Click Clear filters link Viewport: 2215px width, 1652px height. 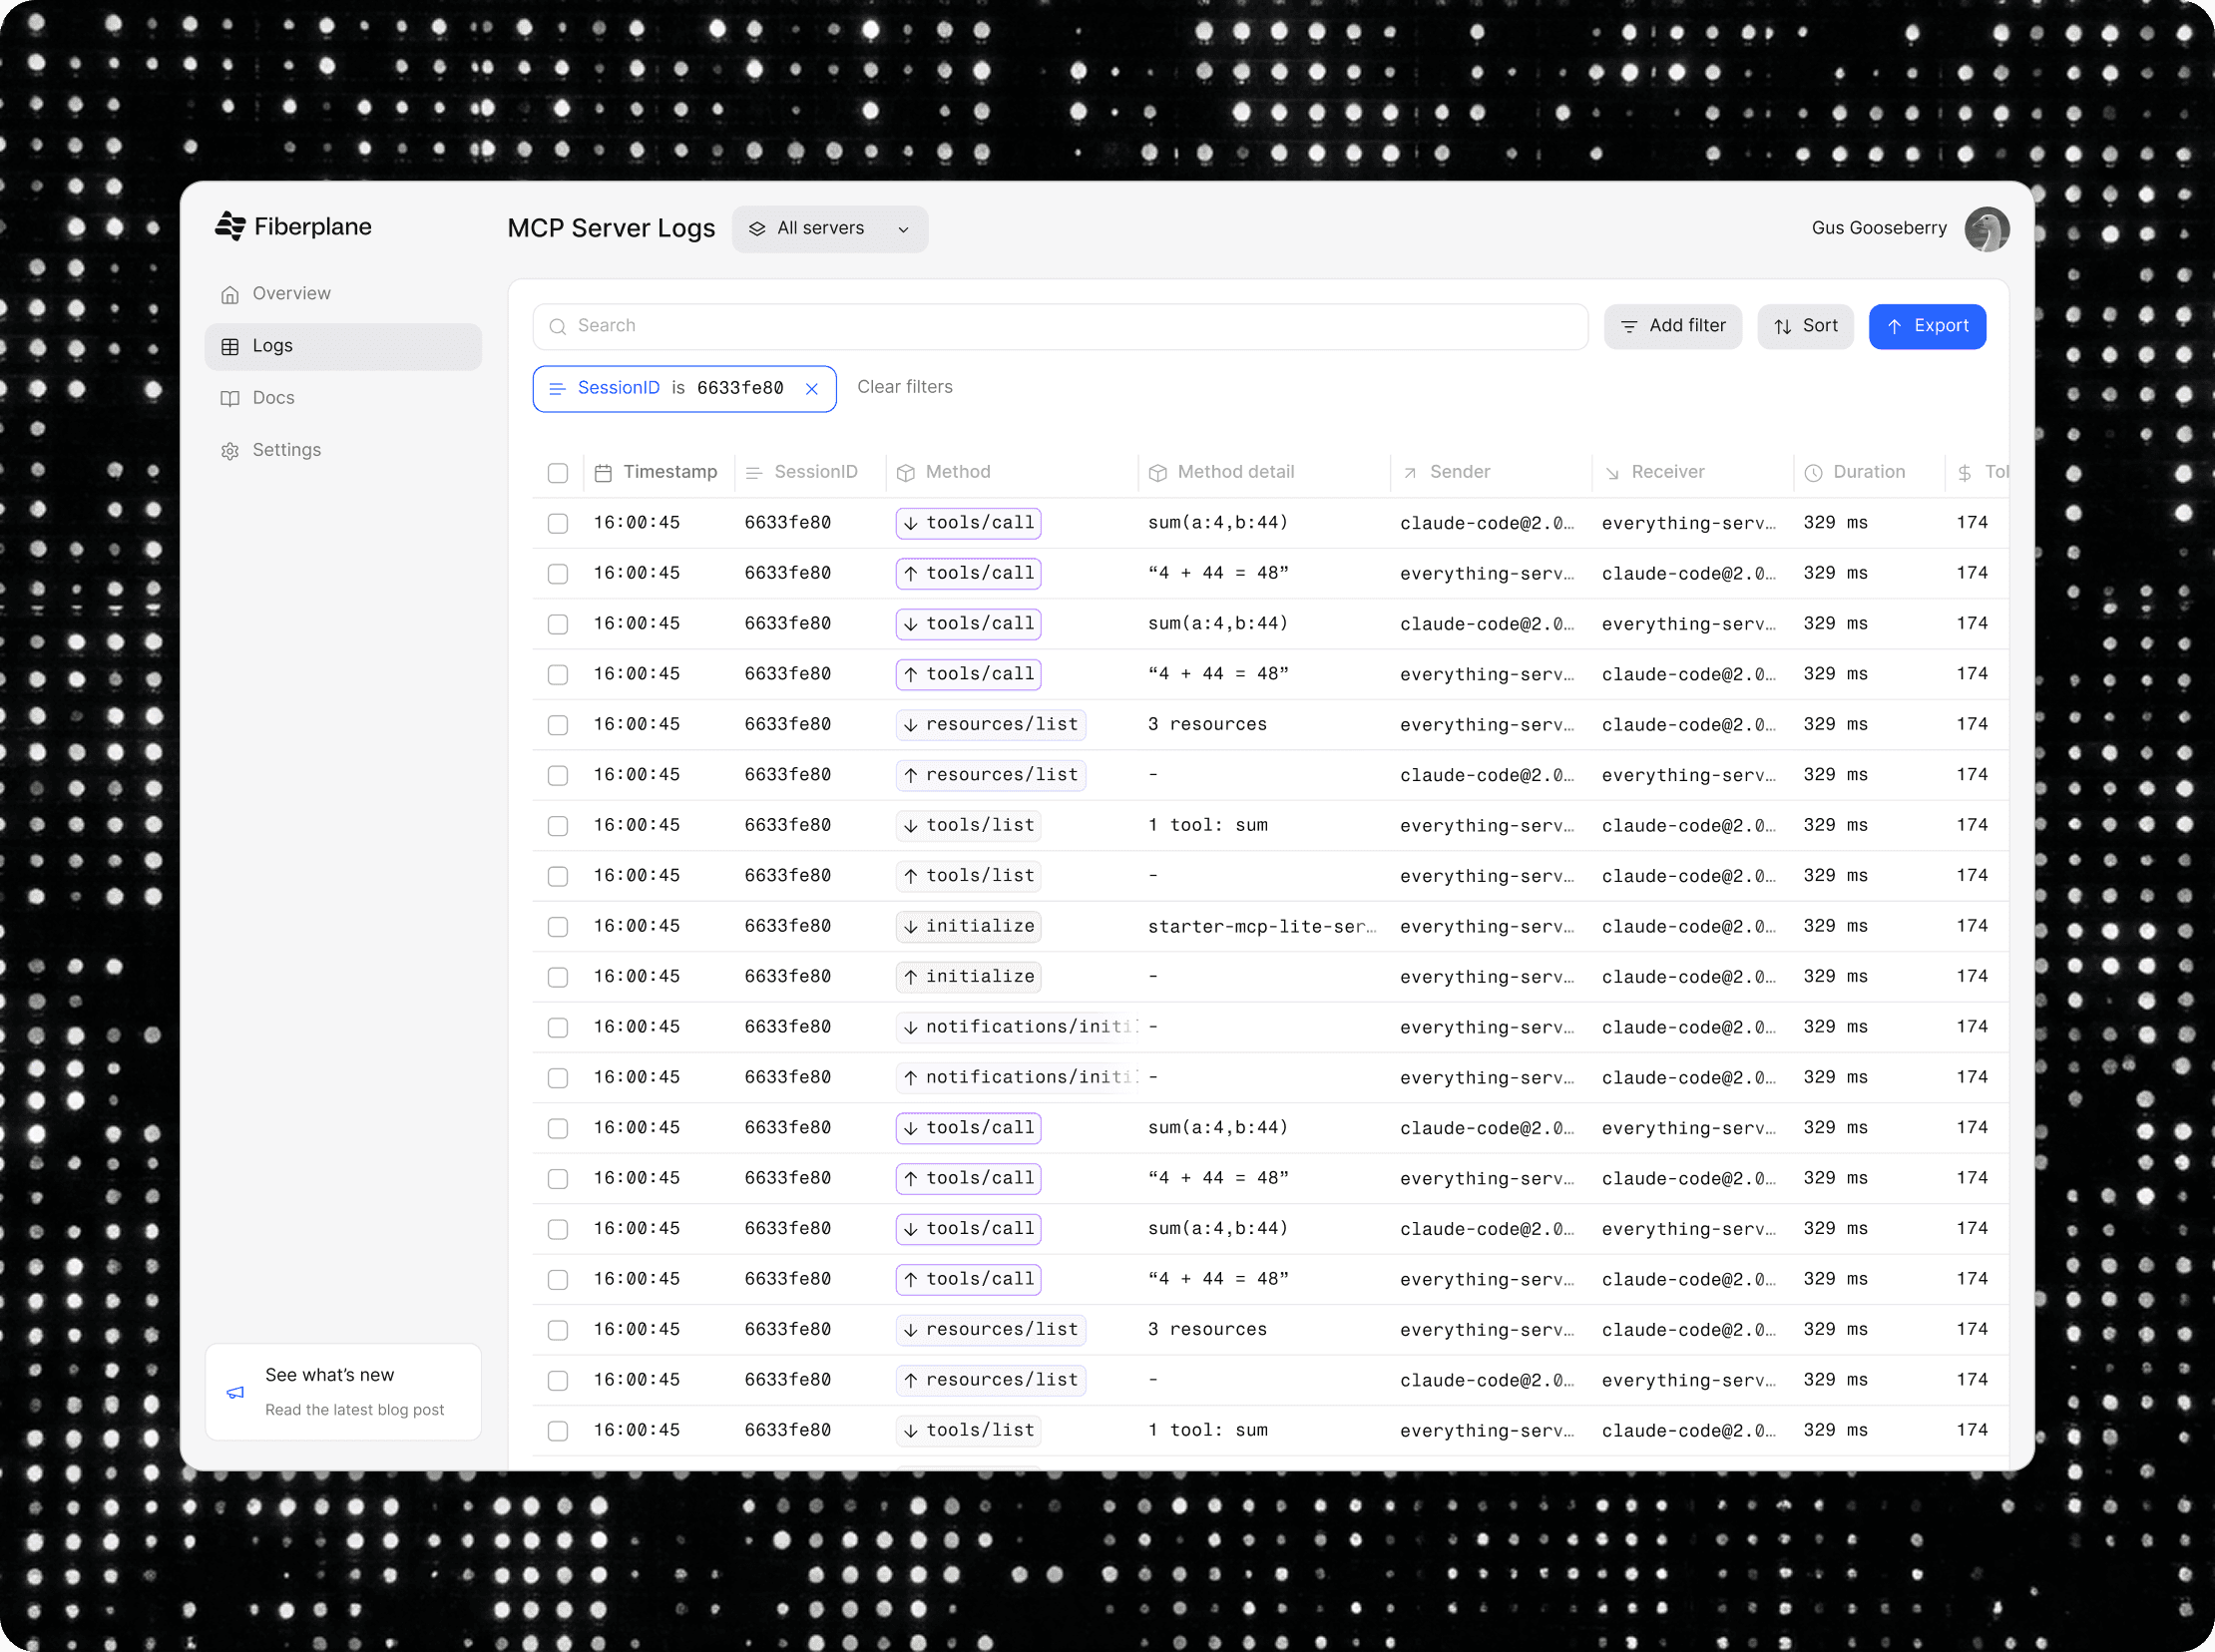coord(904,387)
